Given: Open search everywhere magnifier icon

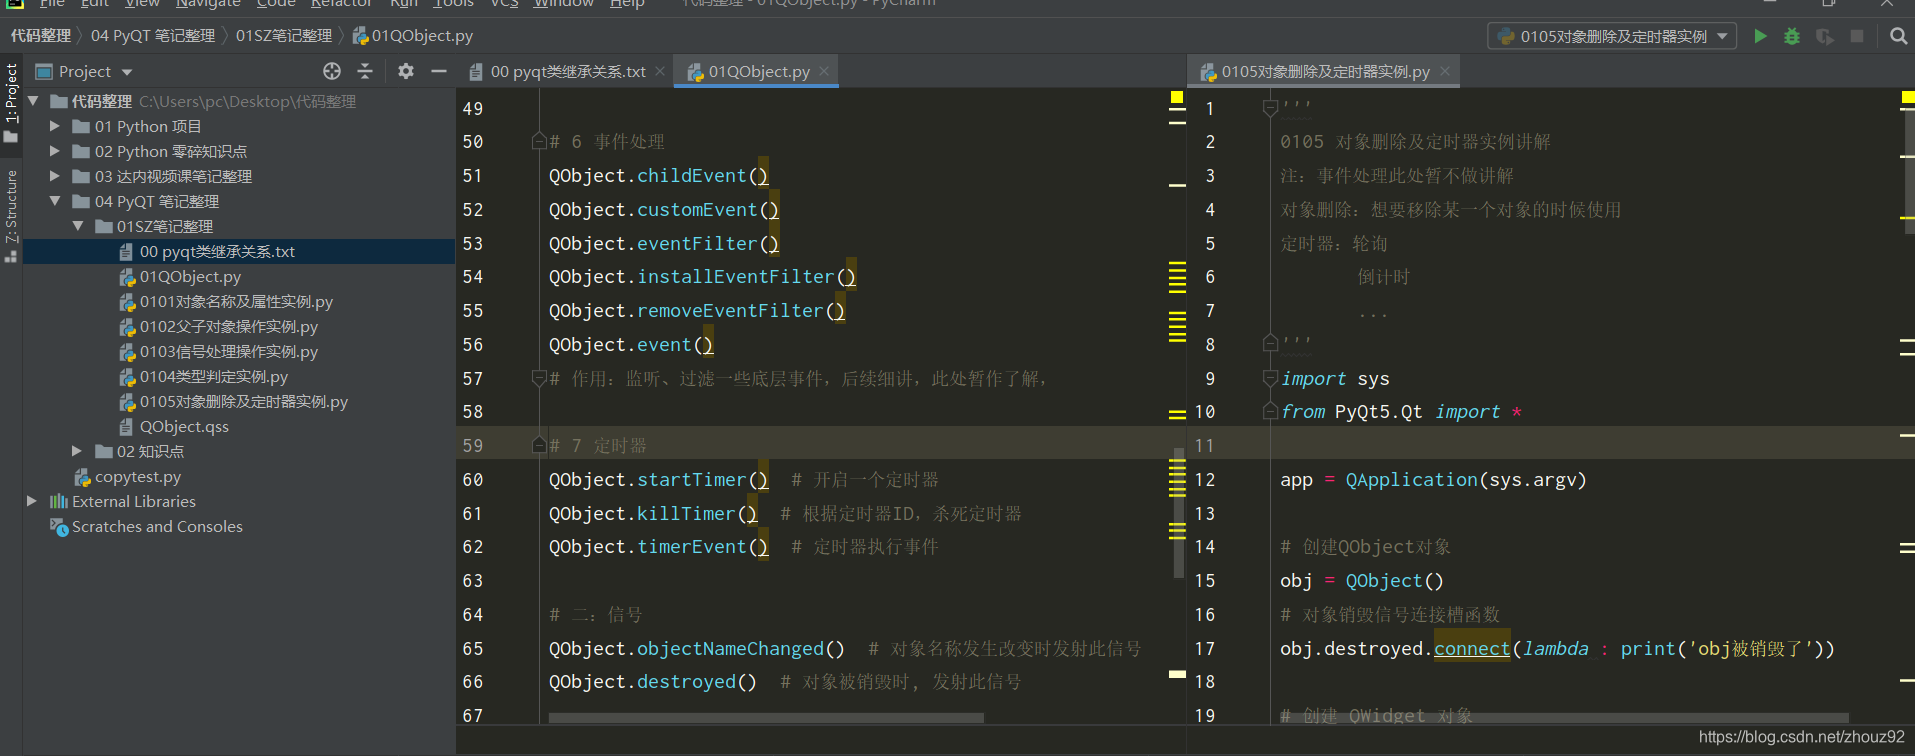Looking at the screenshot, I should [1898, 36].
